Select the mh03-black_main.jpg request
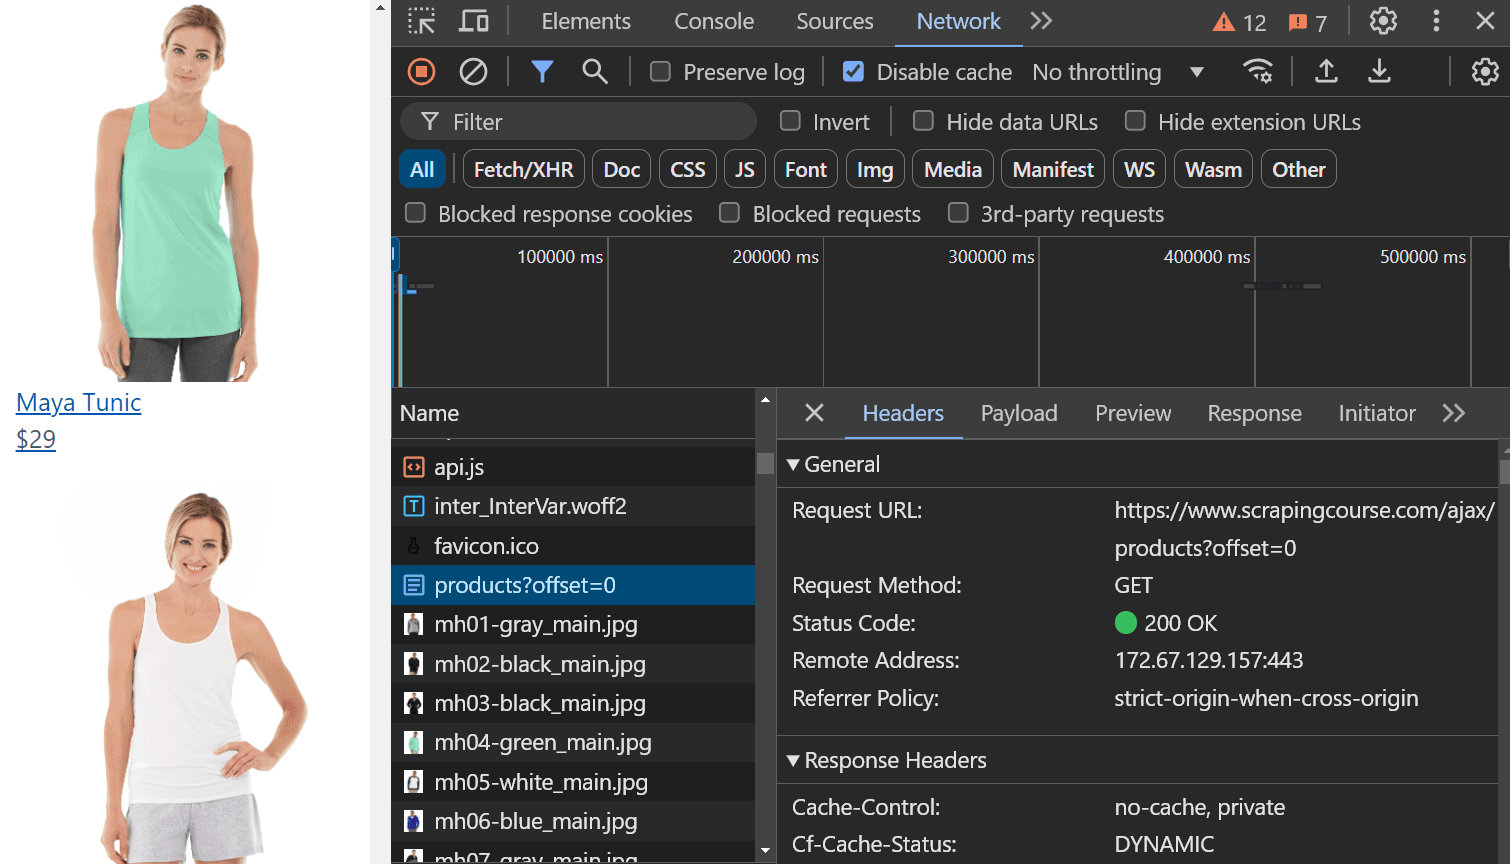This screenshot has height=864, width=1510. [x=573, y=703]
